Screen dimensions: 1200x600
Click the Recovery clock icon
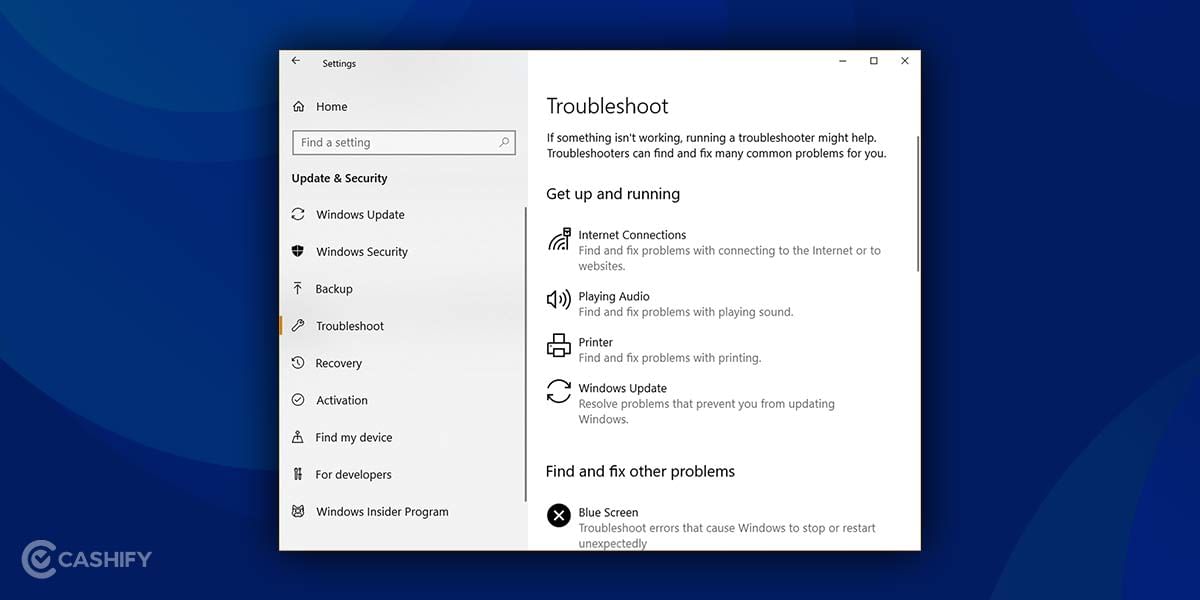point(298,363)
